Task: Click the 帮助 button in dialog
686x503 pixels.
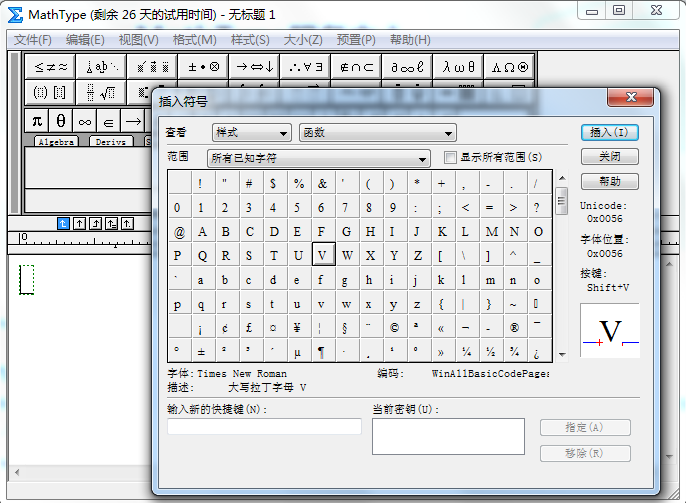Action: tap(609, 181)
